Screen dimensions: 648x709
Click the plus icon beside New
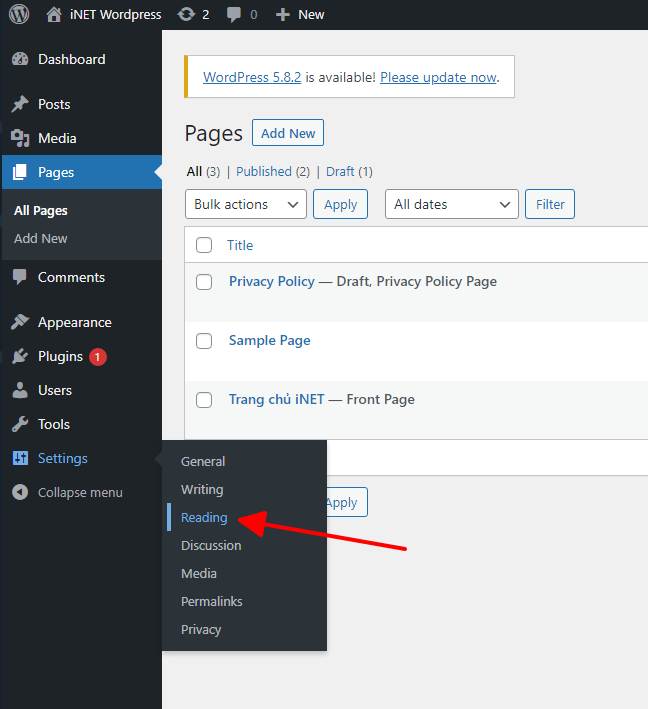pos(283,15)
